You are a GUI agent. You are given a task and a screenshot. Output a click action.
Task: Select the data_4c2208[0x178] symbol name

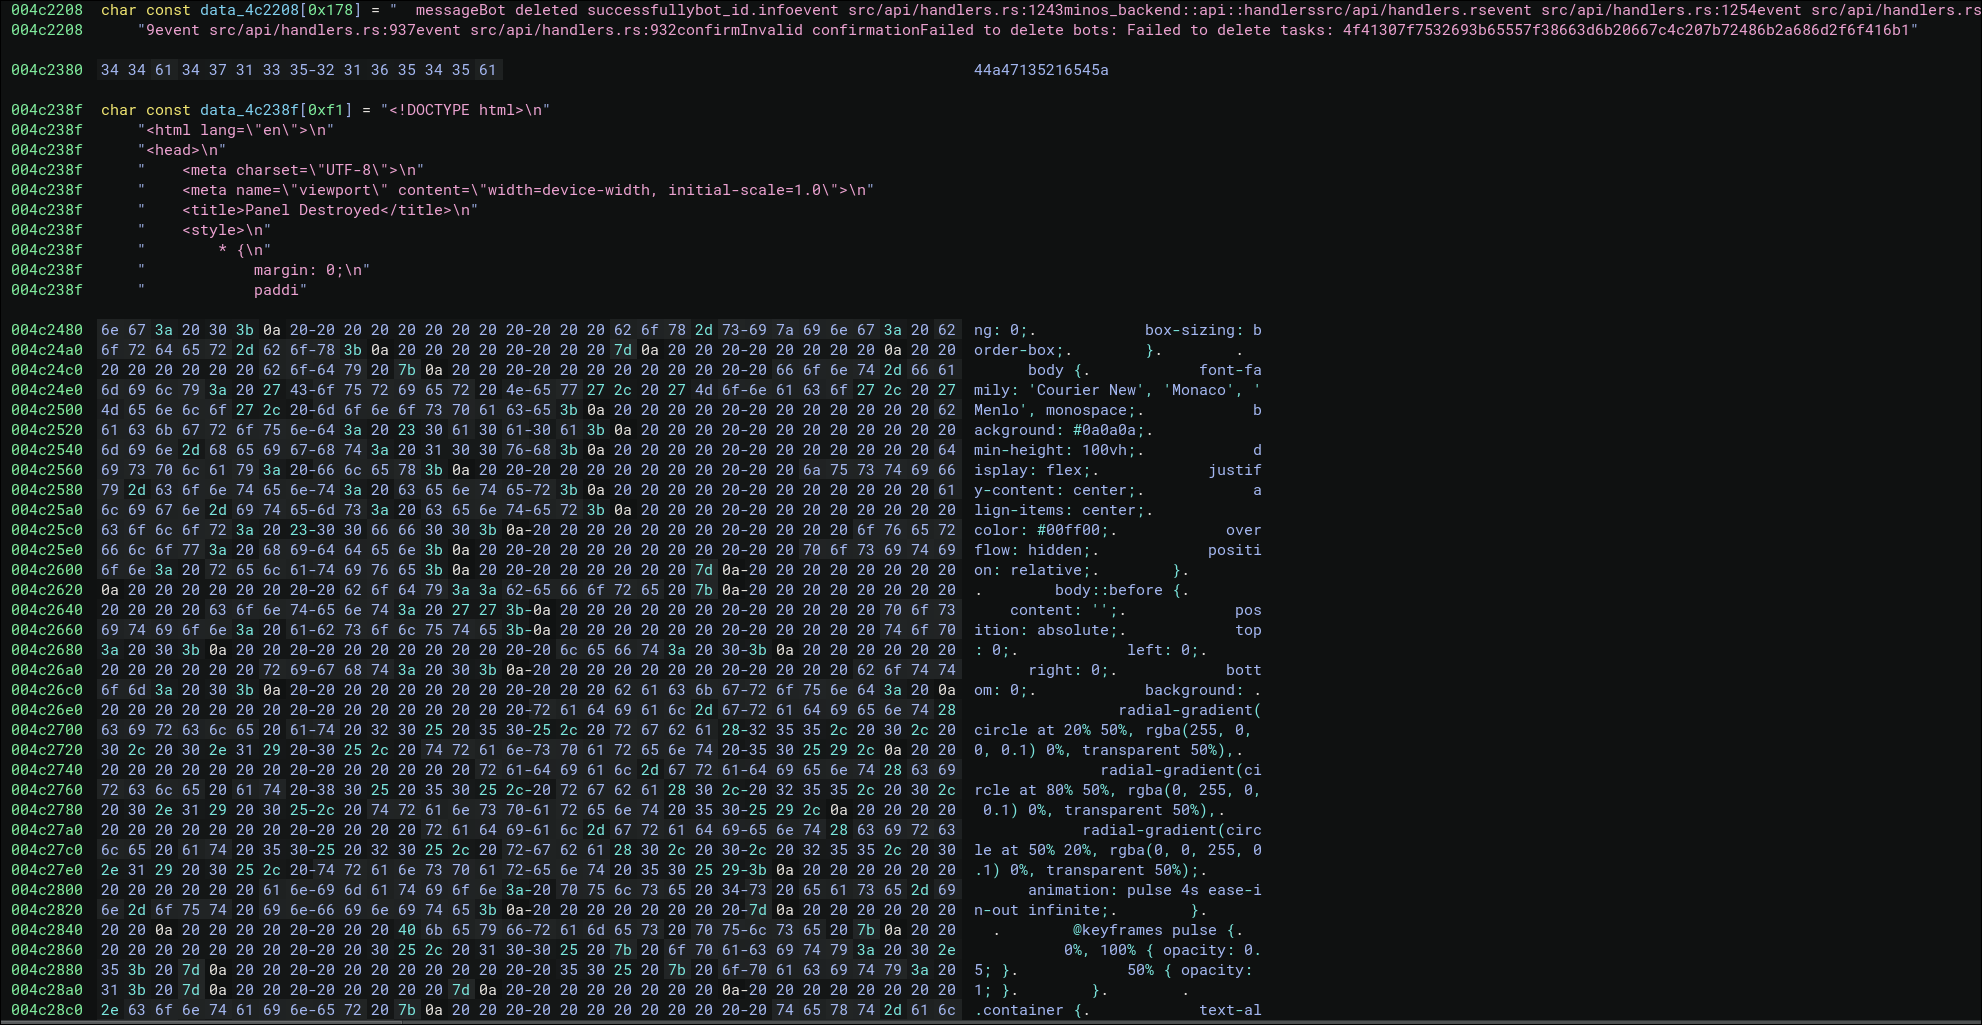(275, 10)
